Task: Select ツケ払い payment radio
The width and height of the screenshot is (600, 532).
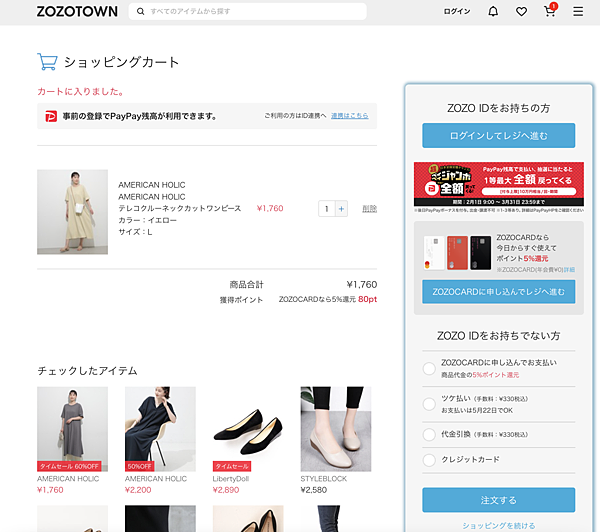Action: click(429, 404)
